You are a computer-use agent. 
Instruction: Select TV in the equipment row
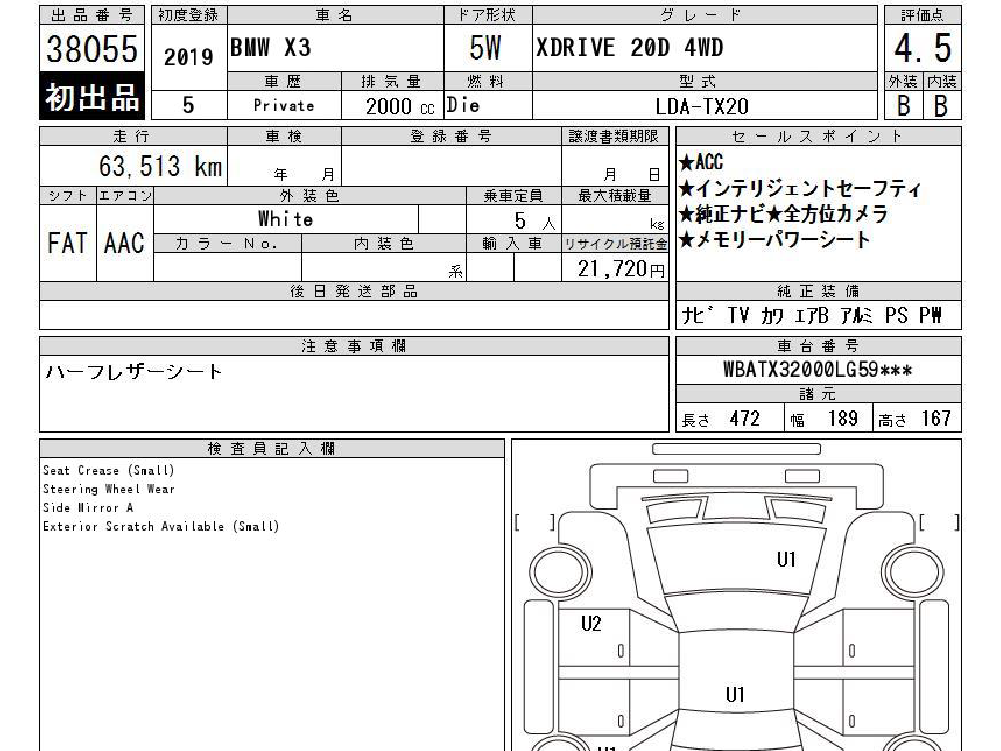click(738, 315)
